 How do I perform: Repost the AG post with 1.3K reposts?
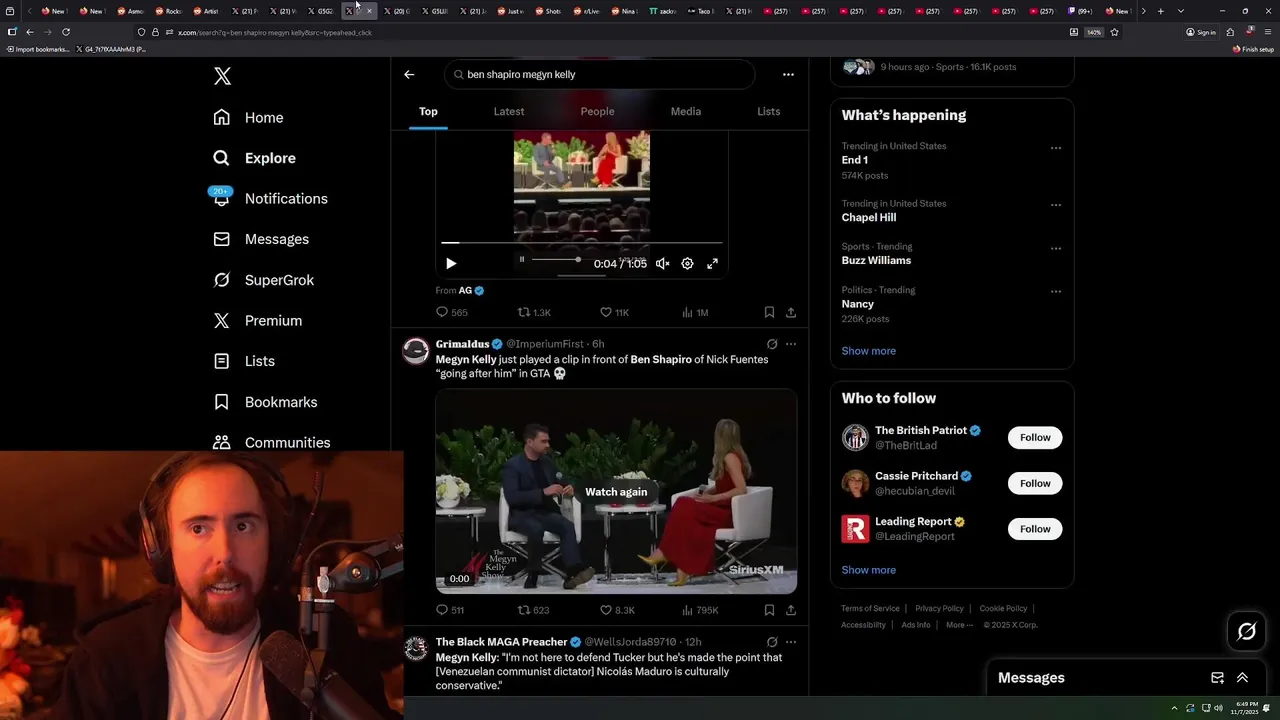tap(534, 312)
